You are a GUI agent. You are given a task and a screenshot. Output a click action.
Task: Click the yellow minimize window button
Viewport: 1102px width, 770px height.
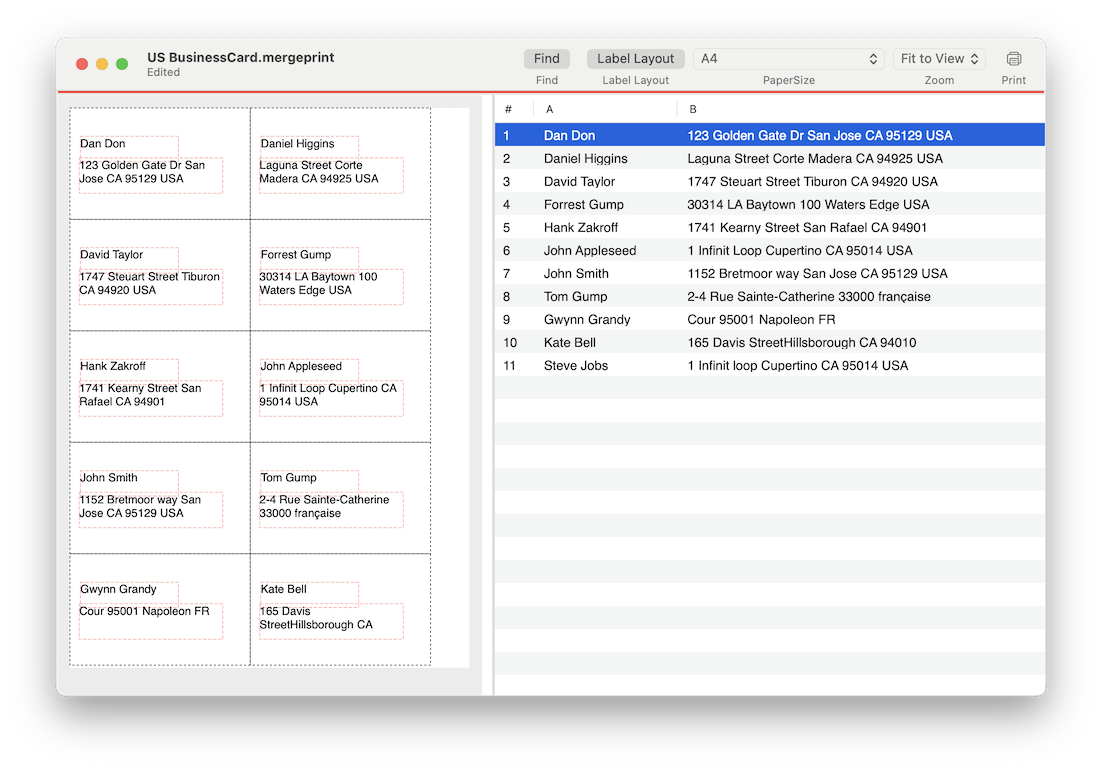click(x=102, y=64)
